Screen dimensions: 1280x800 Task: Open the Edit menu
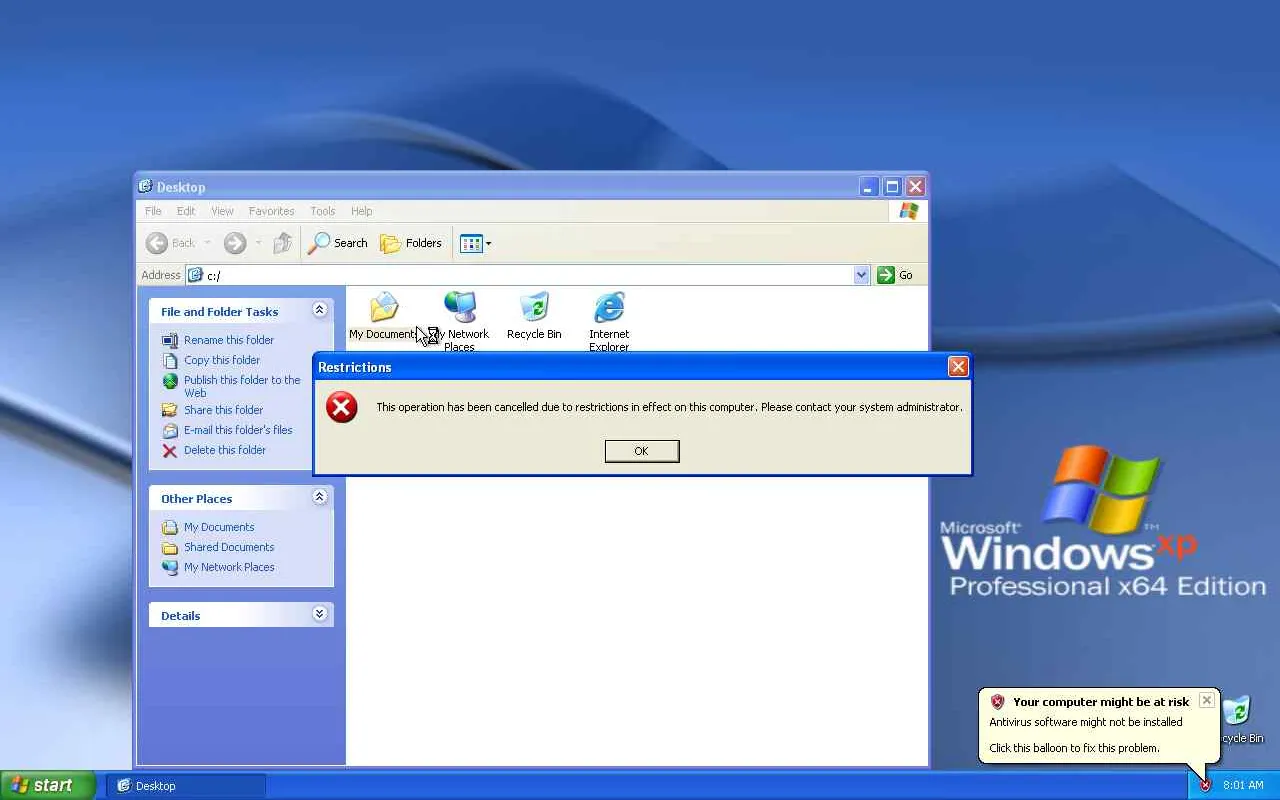186,211
